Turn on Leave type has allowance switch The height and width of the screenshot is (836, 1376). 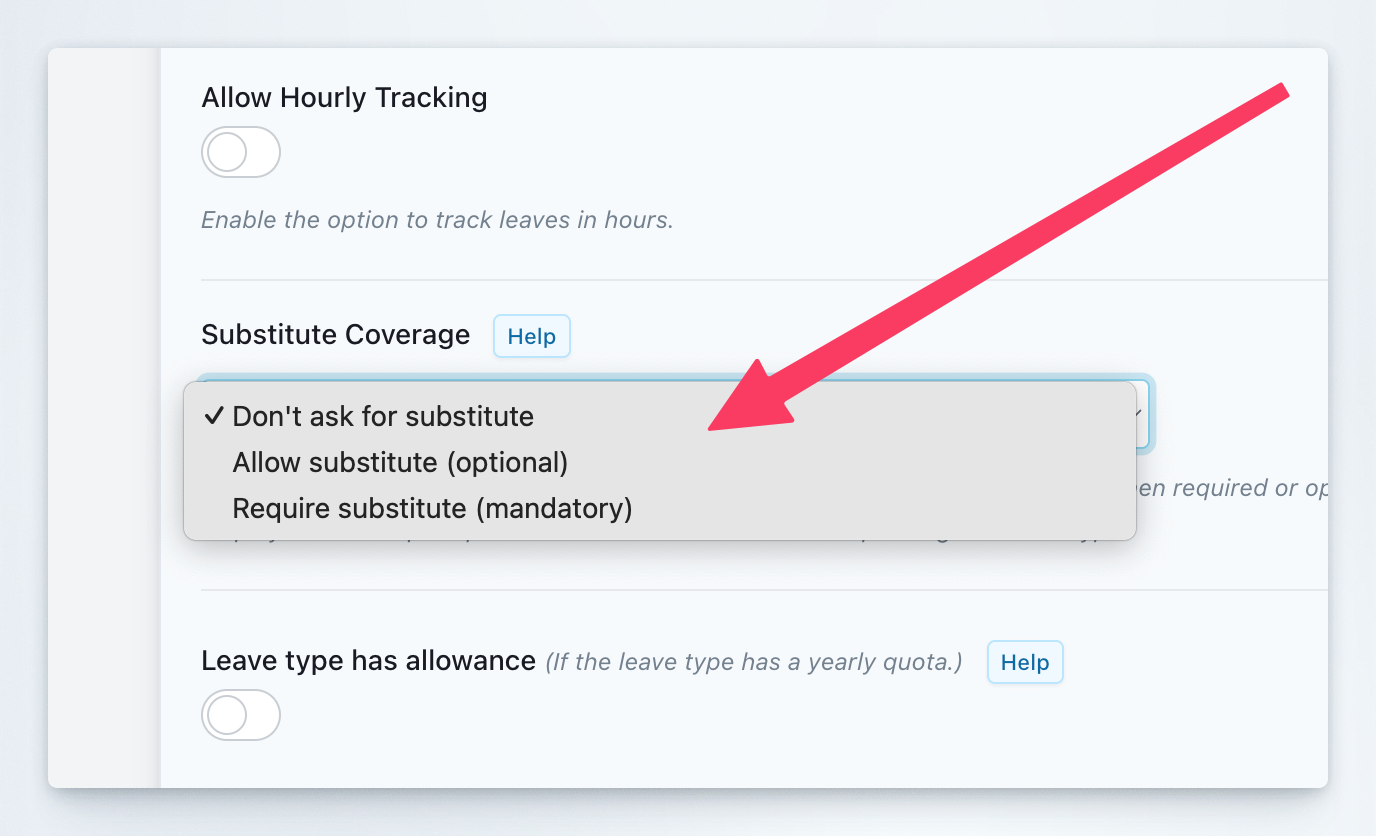(x=240, y=715)
